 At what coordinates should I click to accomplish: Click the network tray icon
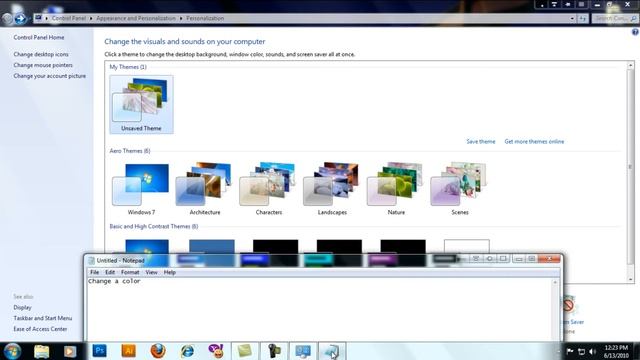pos(581,351)
